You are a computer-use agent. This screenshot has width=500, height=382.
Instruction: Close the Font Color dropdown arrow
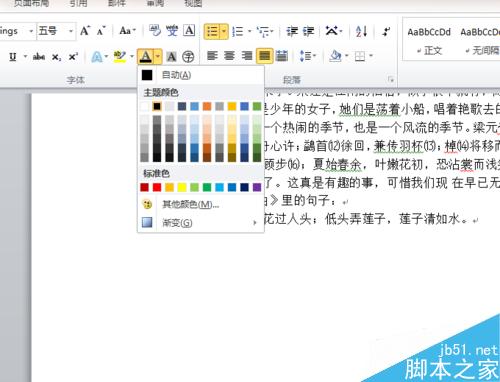[x=158, y=56]
